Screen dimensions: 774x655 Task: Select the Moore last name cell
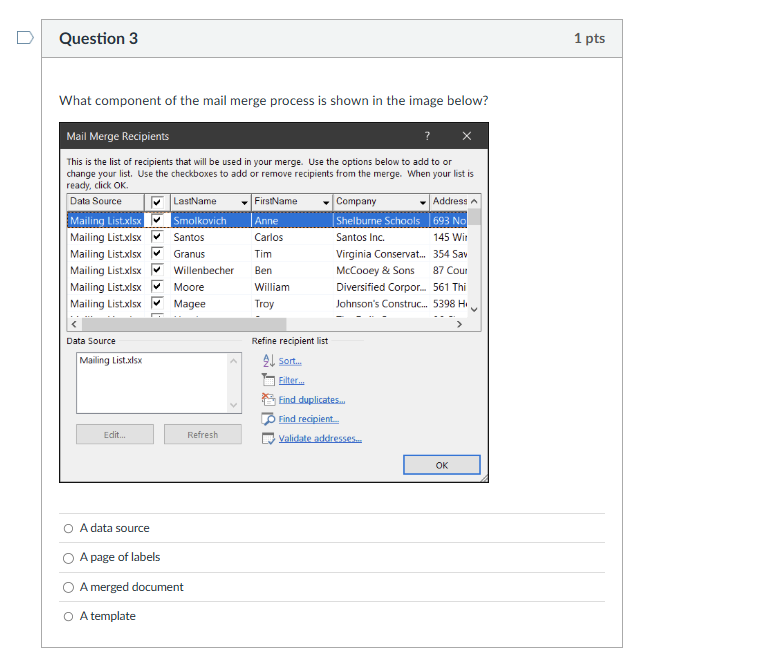pyautogui.click(x=210, y=287)
